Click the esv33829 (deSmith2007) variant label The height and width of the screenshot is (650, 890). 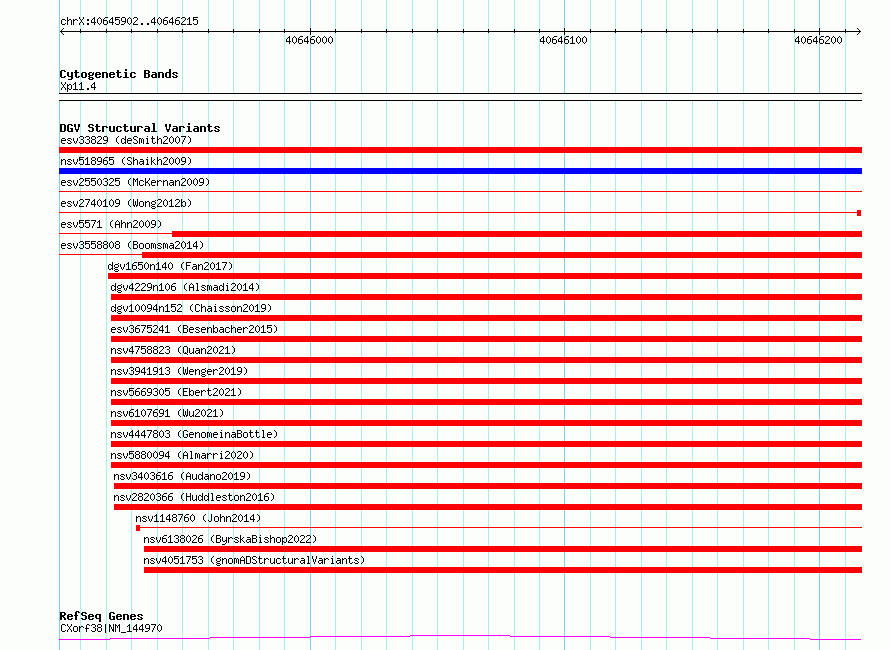pos(125,140)
